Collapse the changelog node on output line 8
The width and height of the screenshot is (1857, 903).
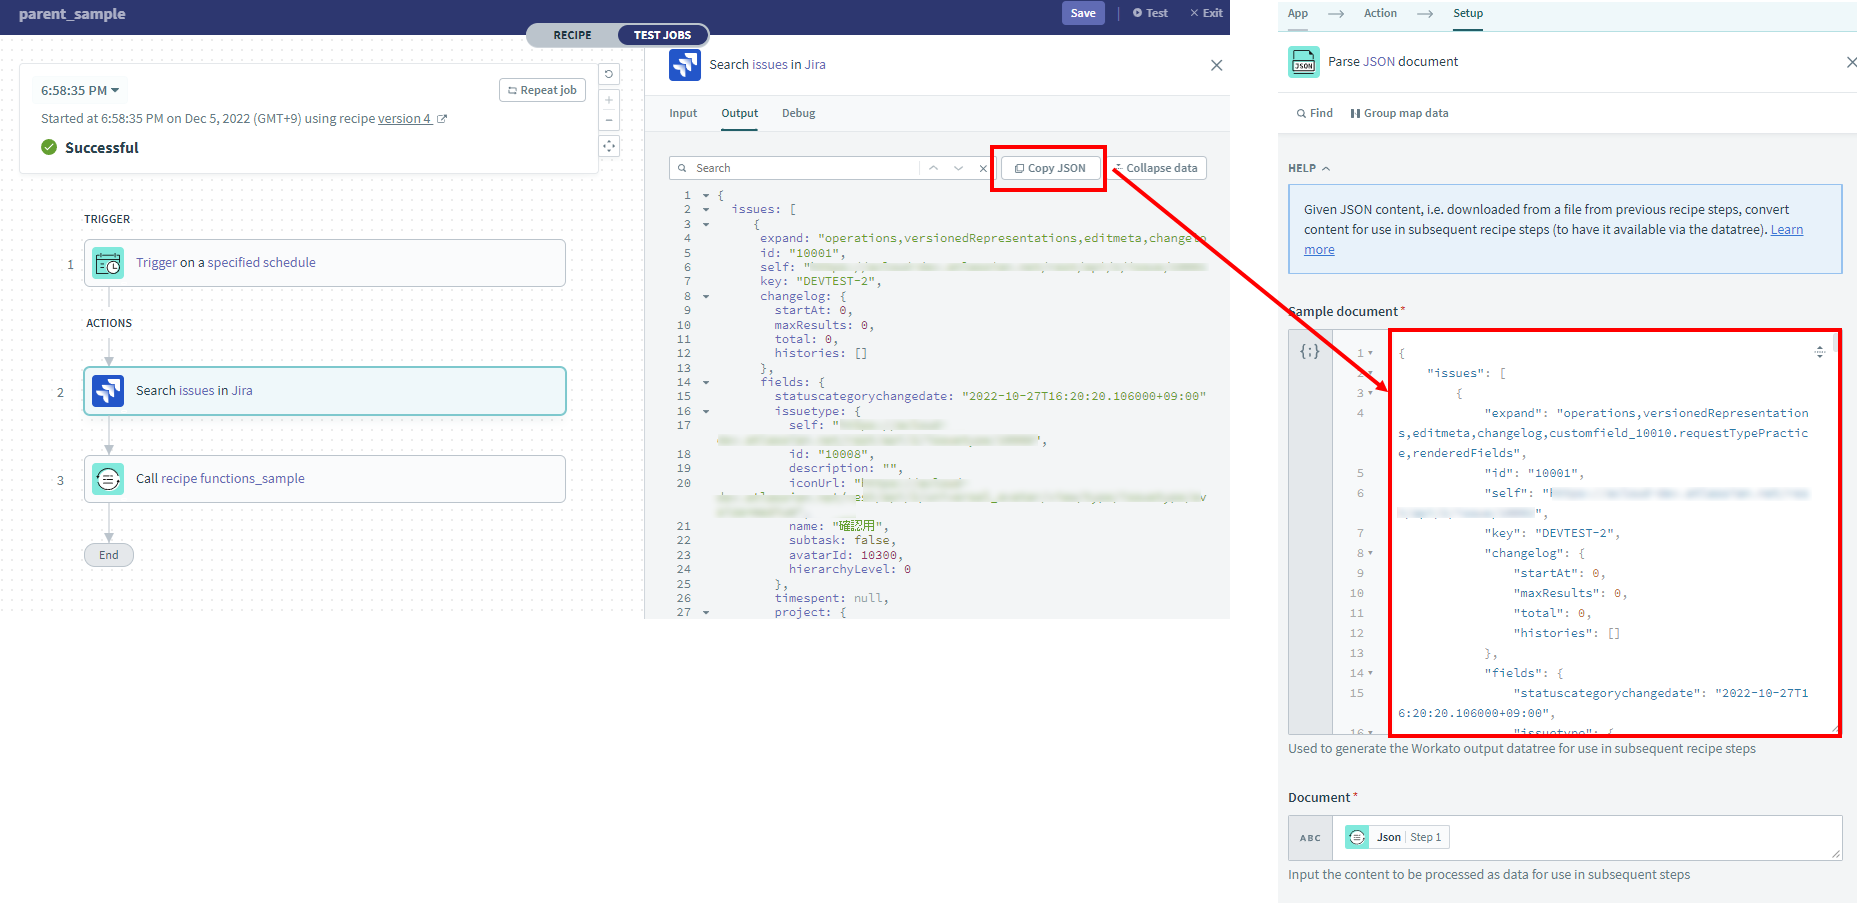[706, 297]
